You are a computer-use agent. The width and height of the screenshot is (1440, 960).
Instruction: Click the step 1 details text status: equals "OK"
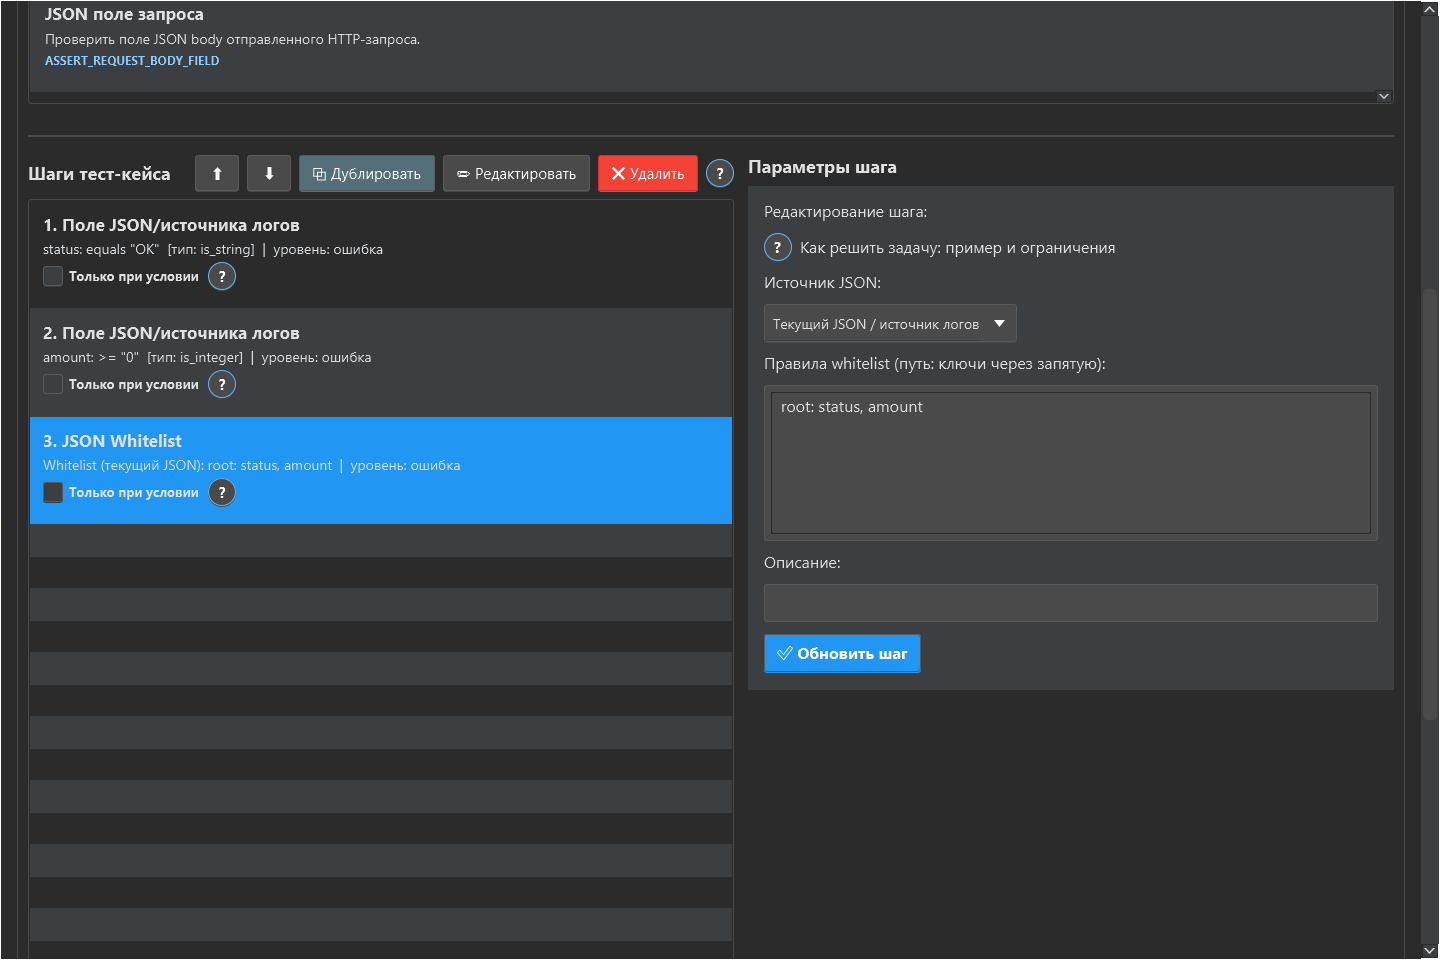[x=101, y=250]
